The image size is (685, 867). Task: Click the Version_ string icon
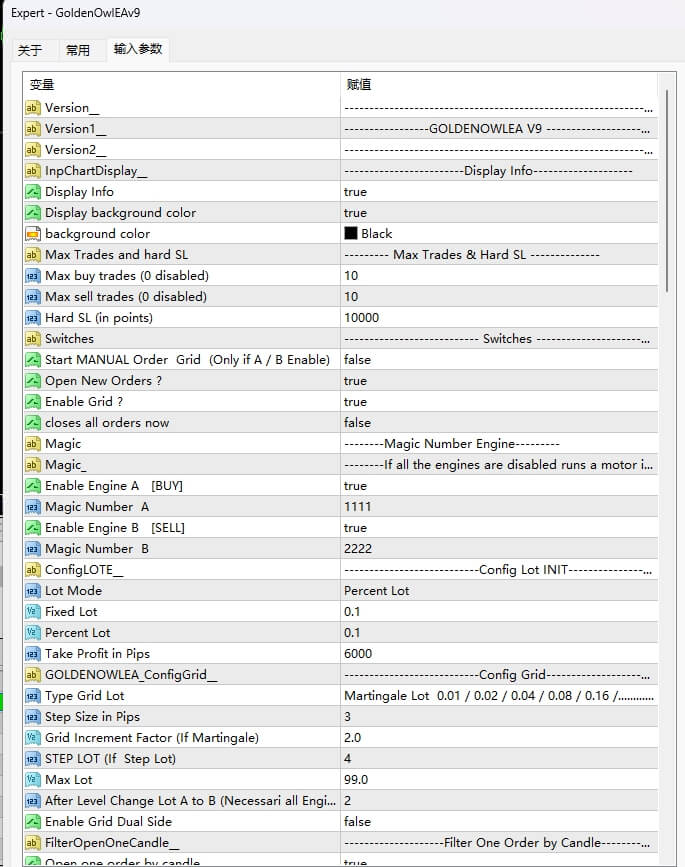click(x=33, y=108)
